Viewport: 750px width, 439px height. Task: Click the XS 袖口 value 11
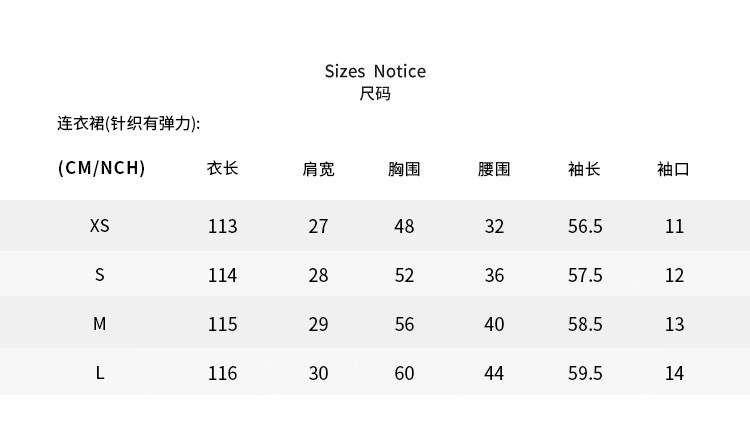pyautogui.click(x=674, y=226)
